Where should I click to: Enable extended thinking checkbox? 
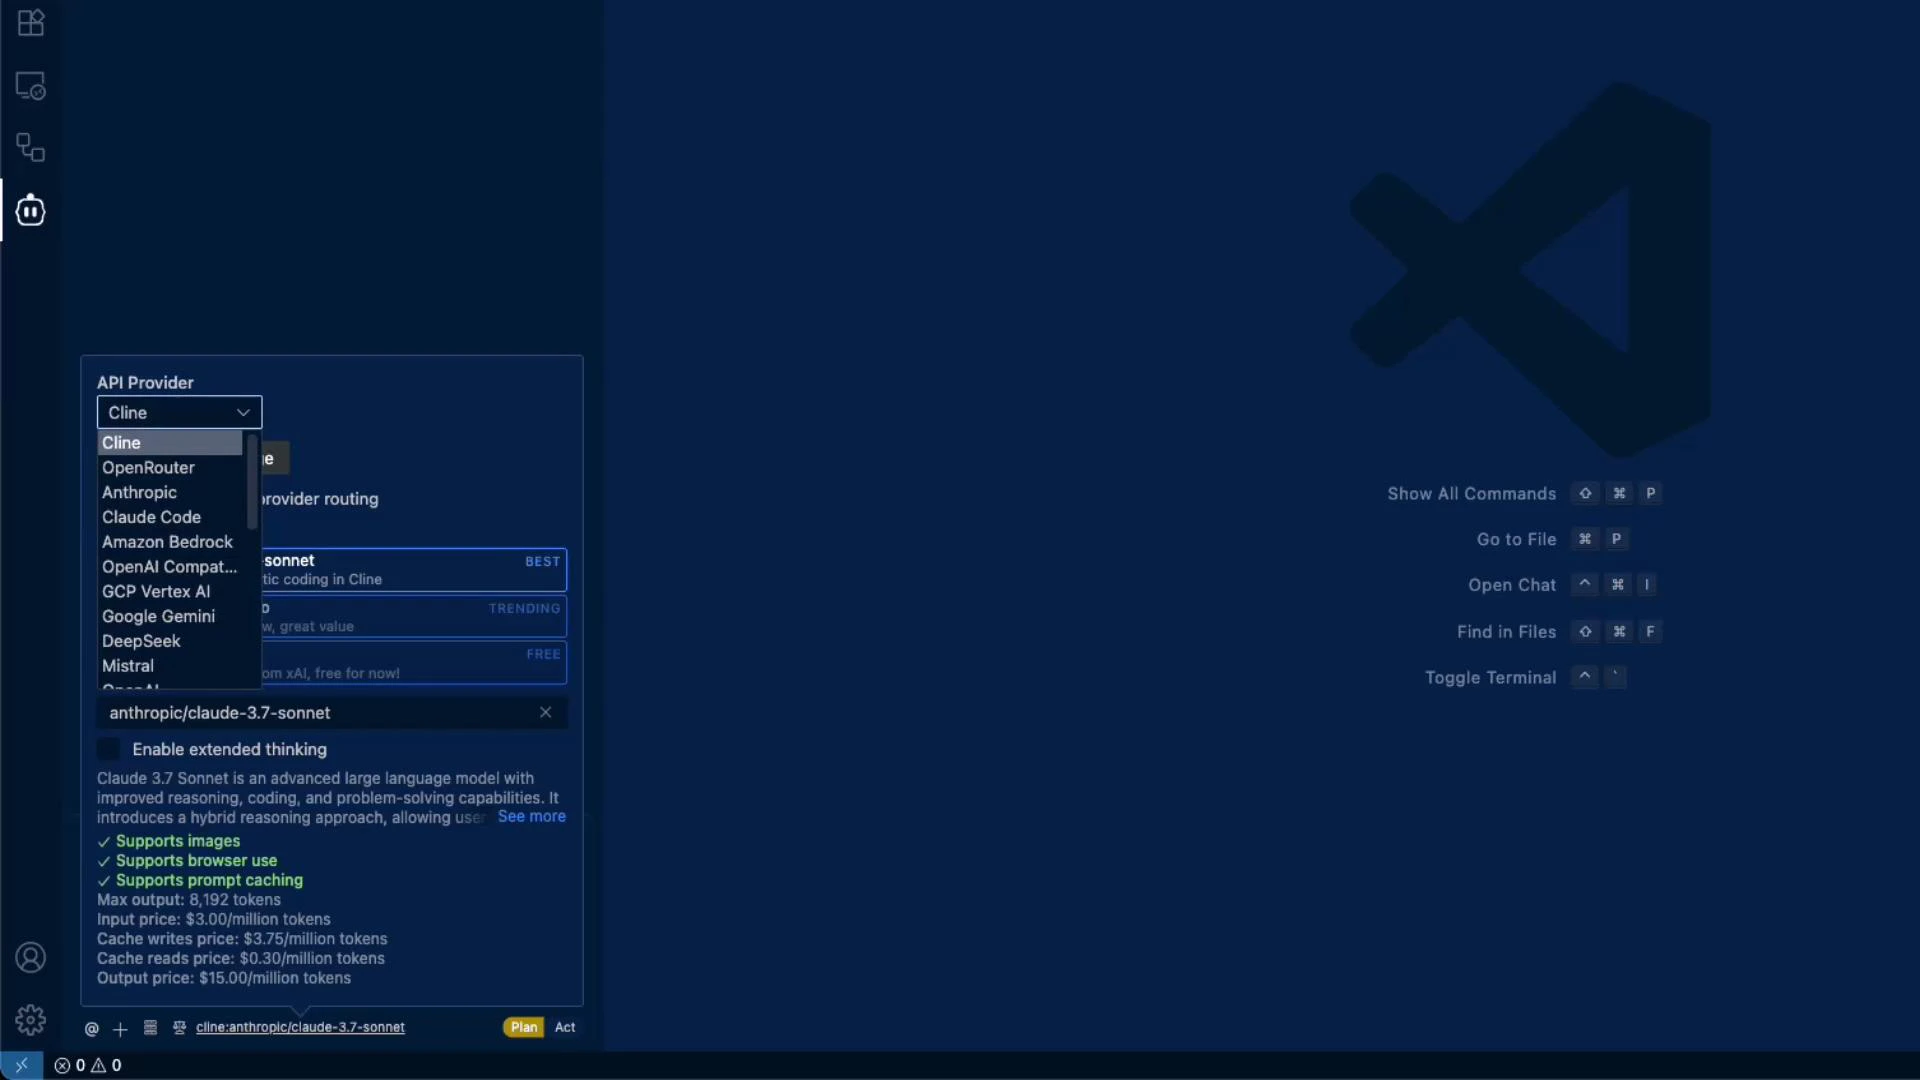point(107,749)
